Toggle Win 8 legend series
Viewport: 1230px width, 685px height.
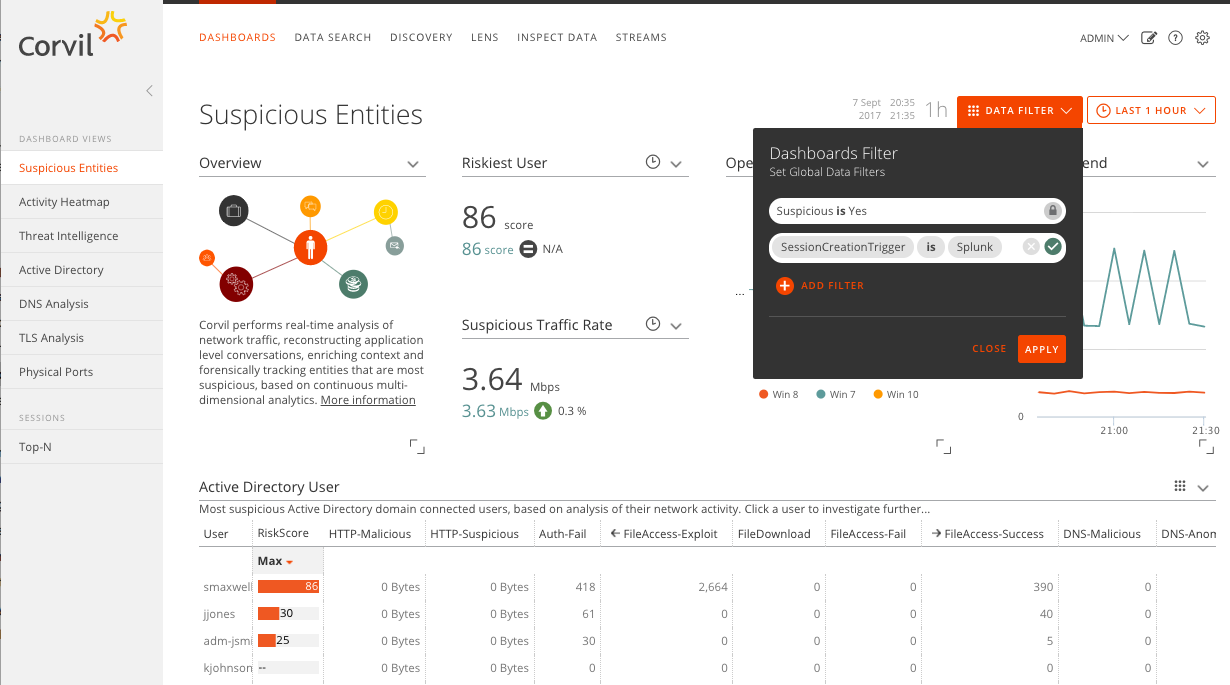(779, 394)
